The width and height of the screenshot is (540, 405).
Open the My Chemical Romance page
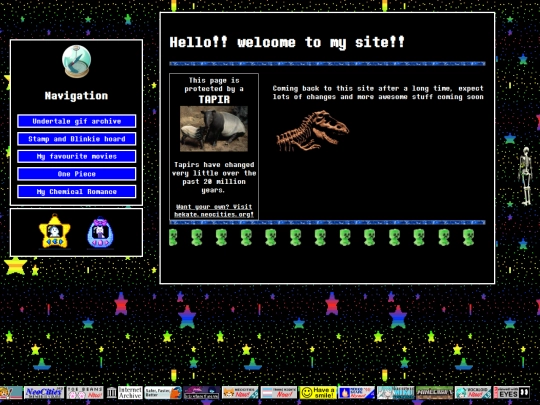(x=76, y=191)
